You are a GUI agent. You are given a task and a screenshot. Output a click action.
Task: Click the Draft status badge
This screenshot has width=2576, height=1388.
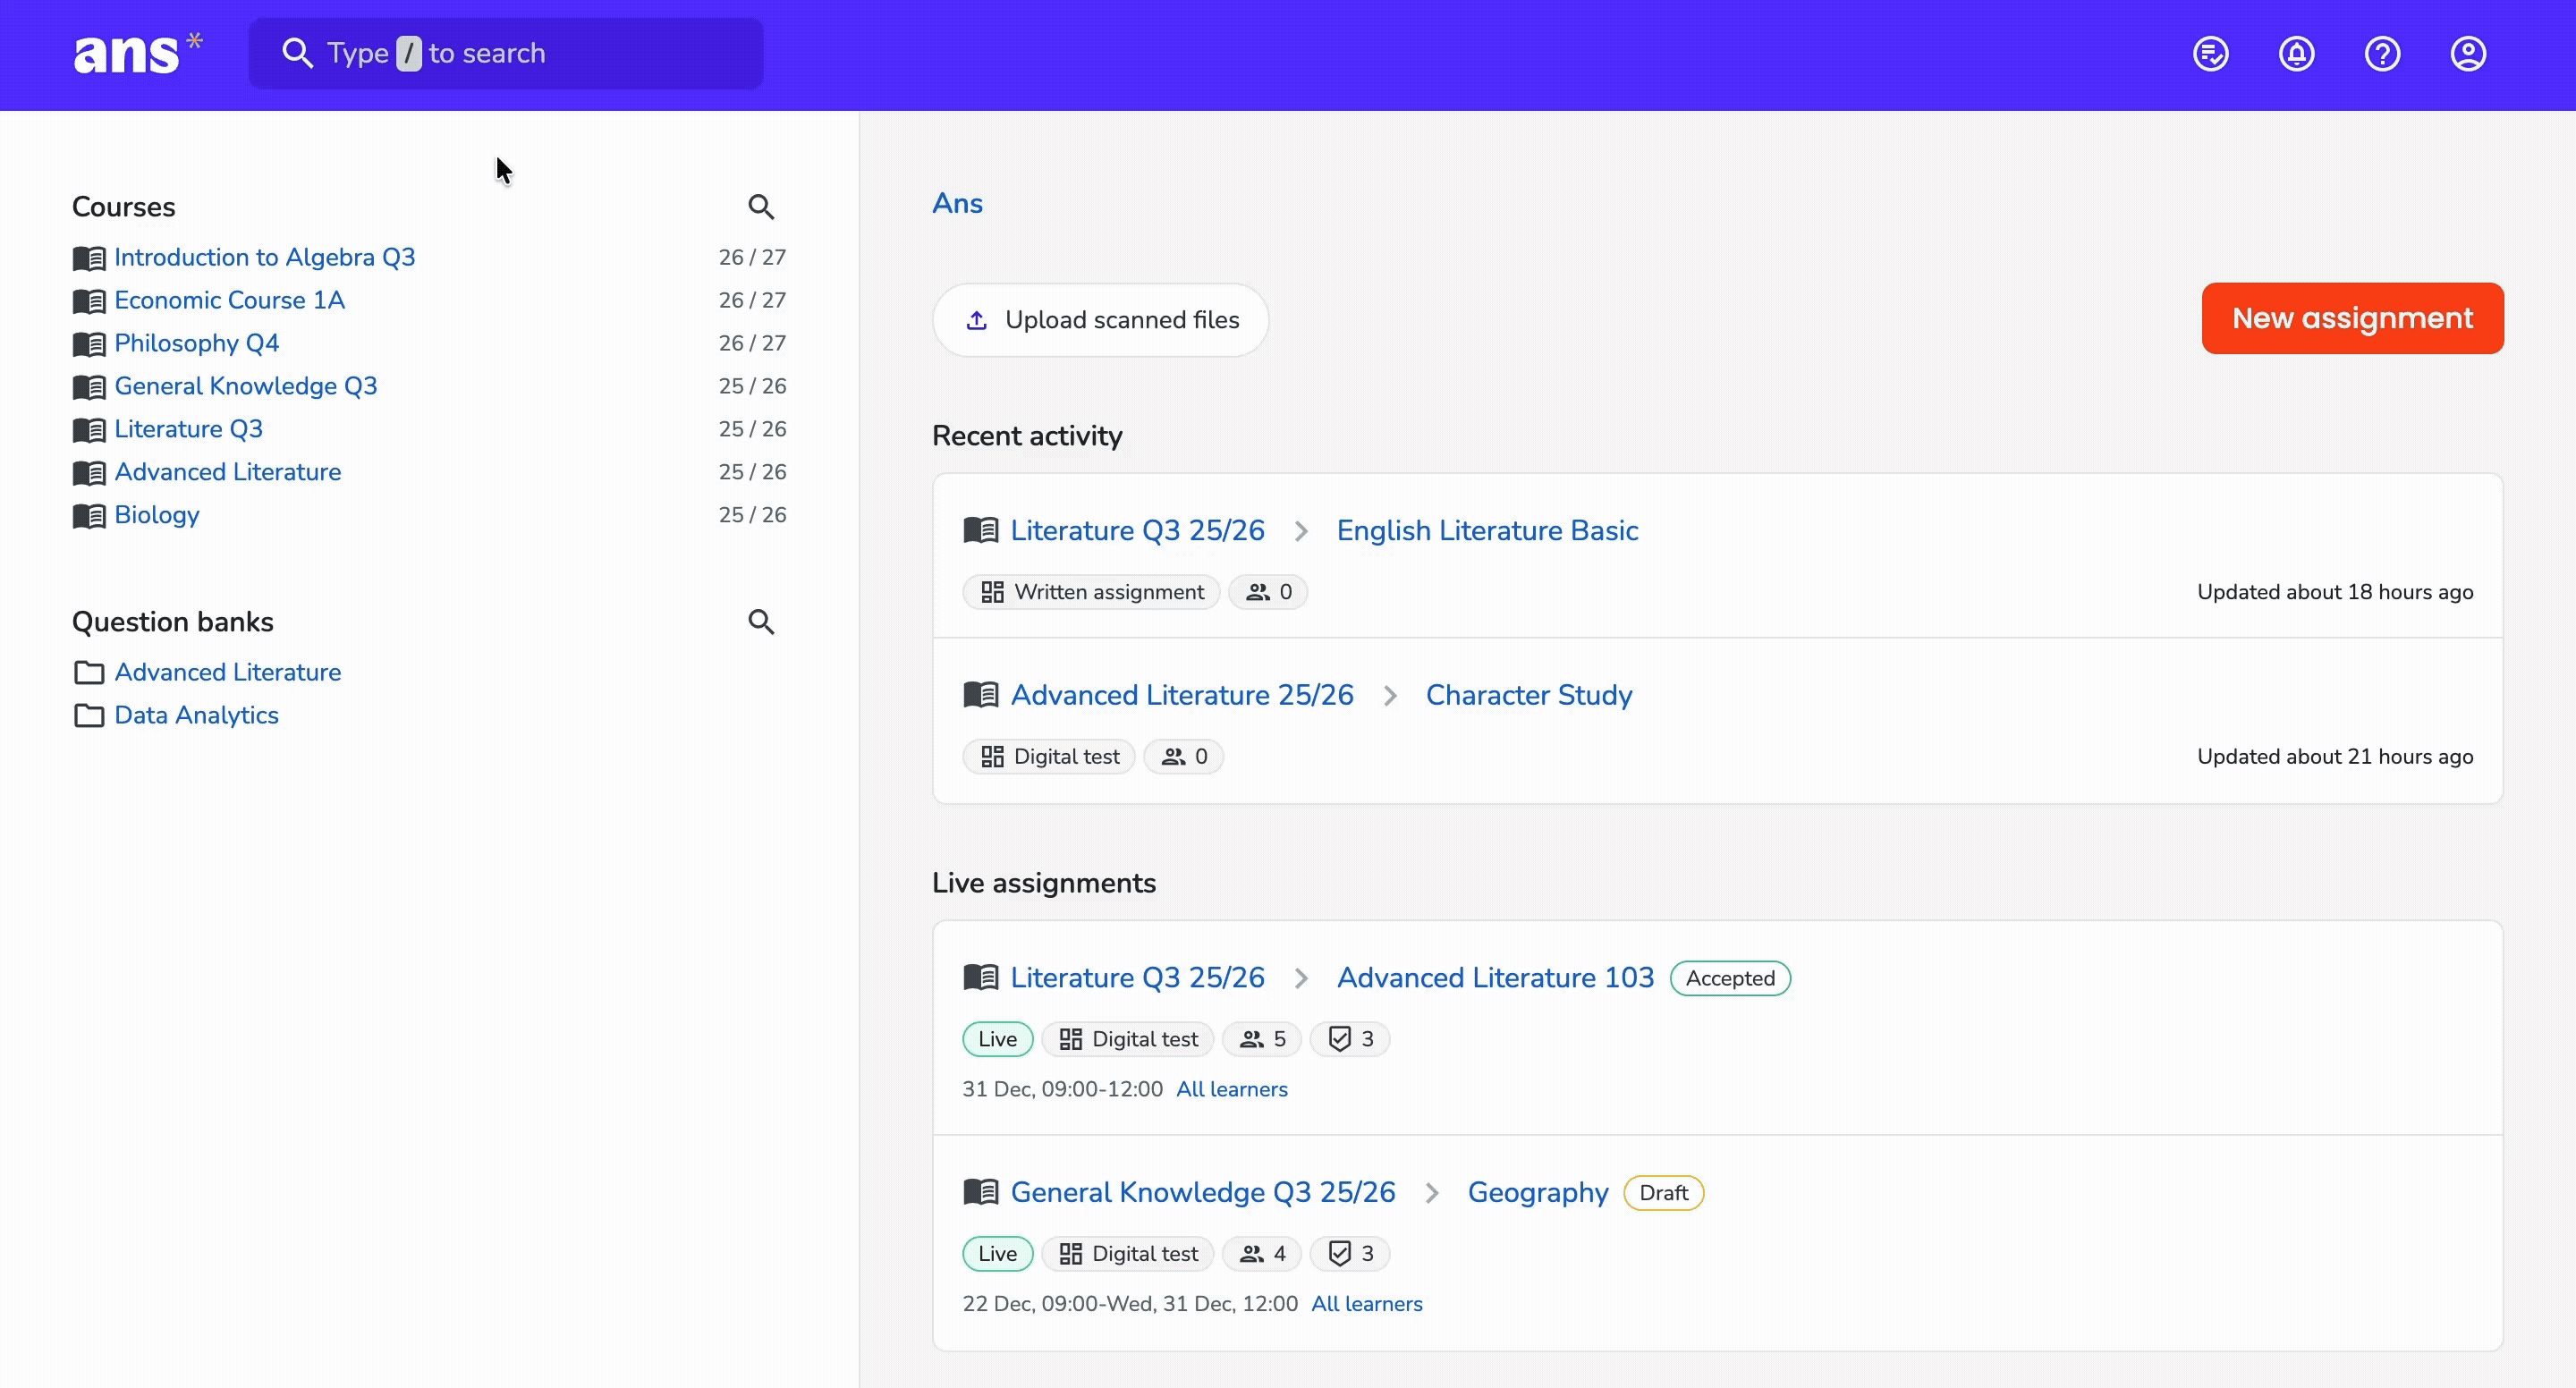[x=1664, y=1193]
